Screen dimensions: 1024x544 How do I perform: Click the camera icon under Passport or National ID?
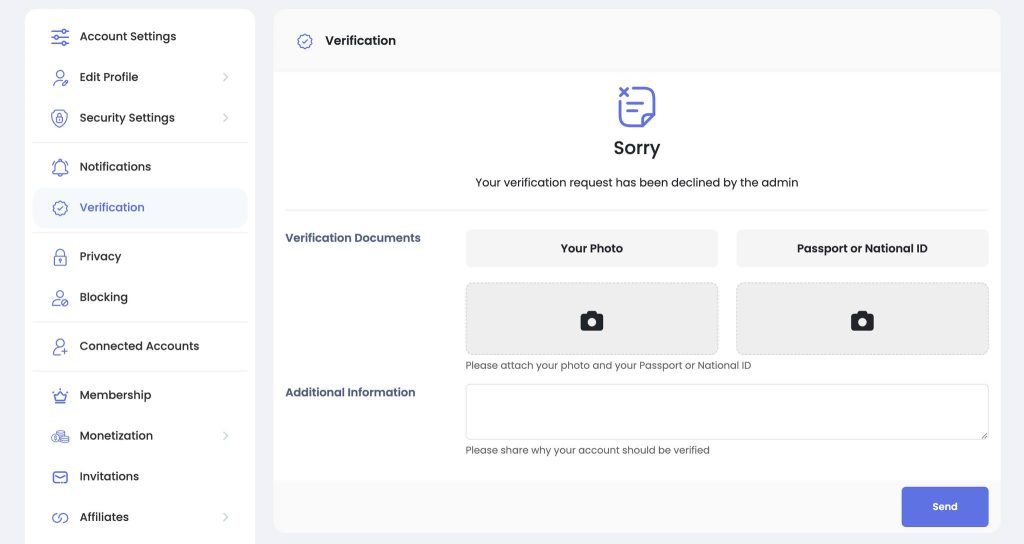point(862,321)
